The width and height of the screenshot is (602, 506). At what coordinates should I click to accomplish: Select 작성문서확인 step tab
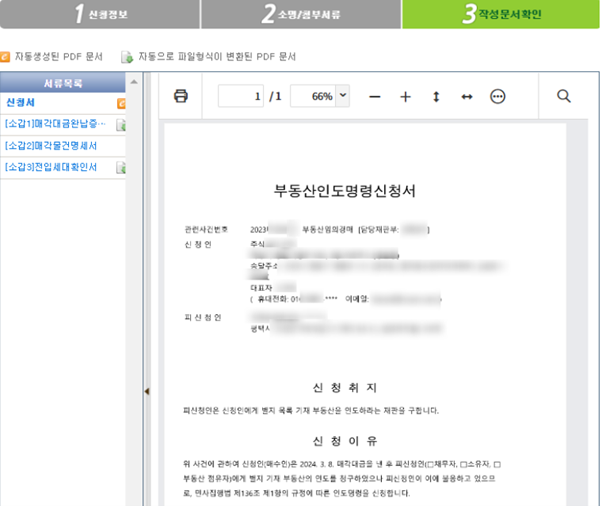tap(500, 14)
